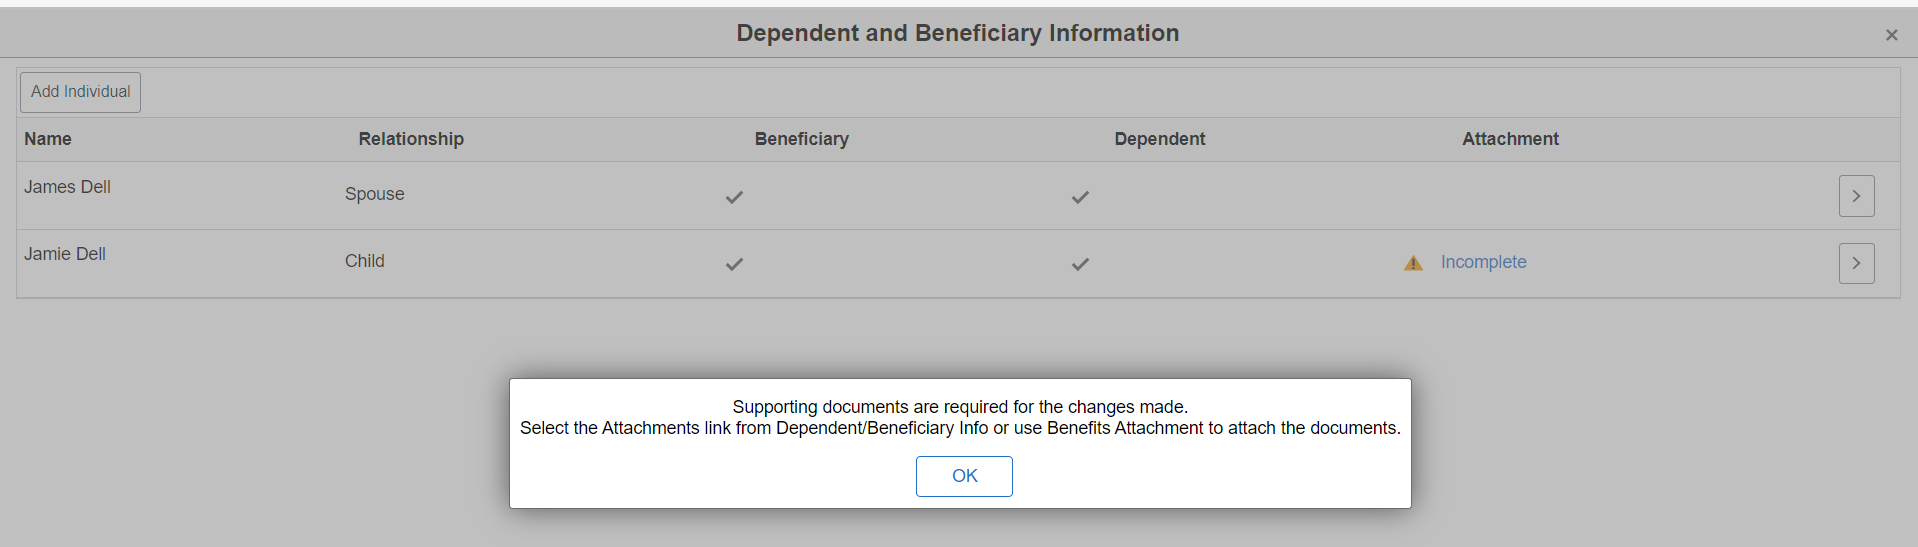Open the Incomplete attachment link
The image size is (1918, 547).
1483,262
